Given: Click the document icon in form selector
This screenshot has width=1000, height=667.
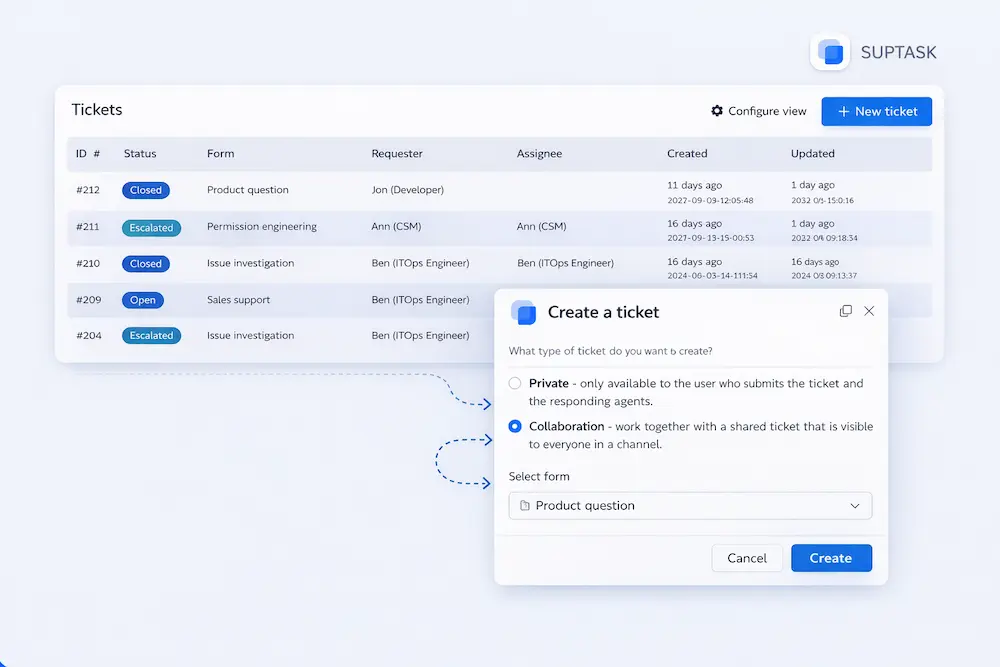Looking at the screenshot, I should click(x=524, y=506).
